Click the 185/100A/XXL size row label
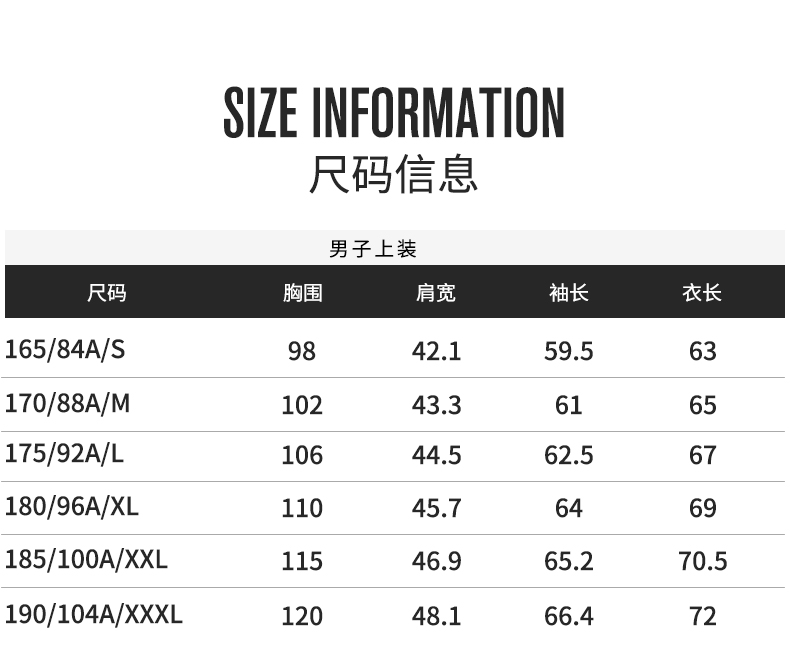 [x=86, y=560]
